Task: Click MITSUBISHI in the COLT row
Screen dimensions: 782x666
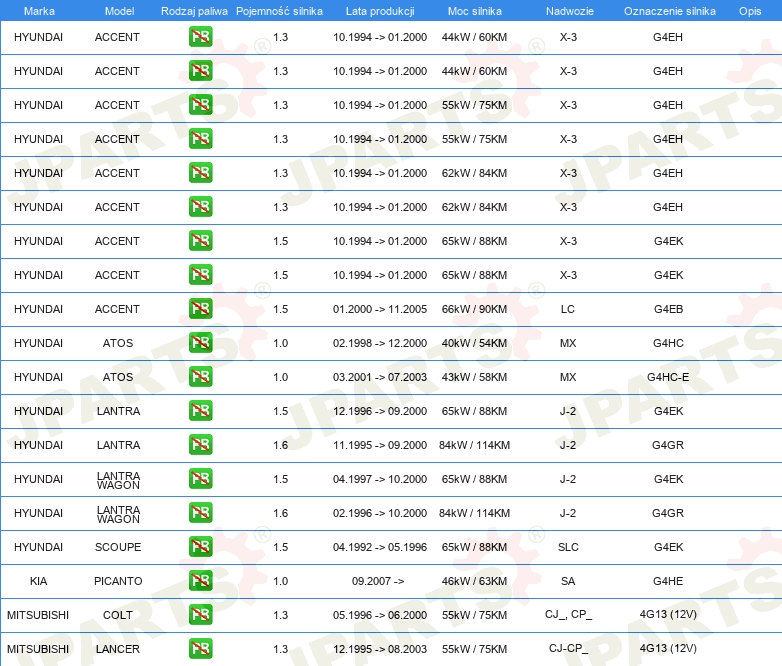Action: pyautogui.click(x=38, y=615)
